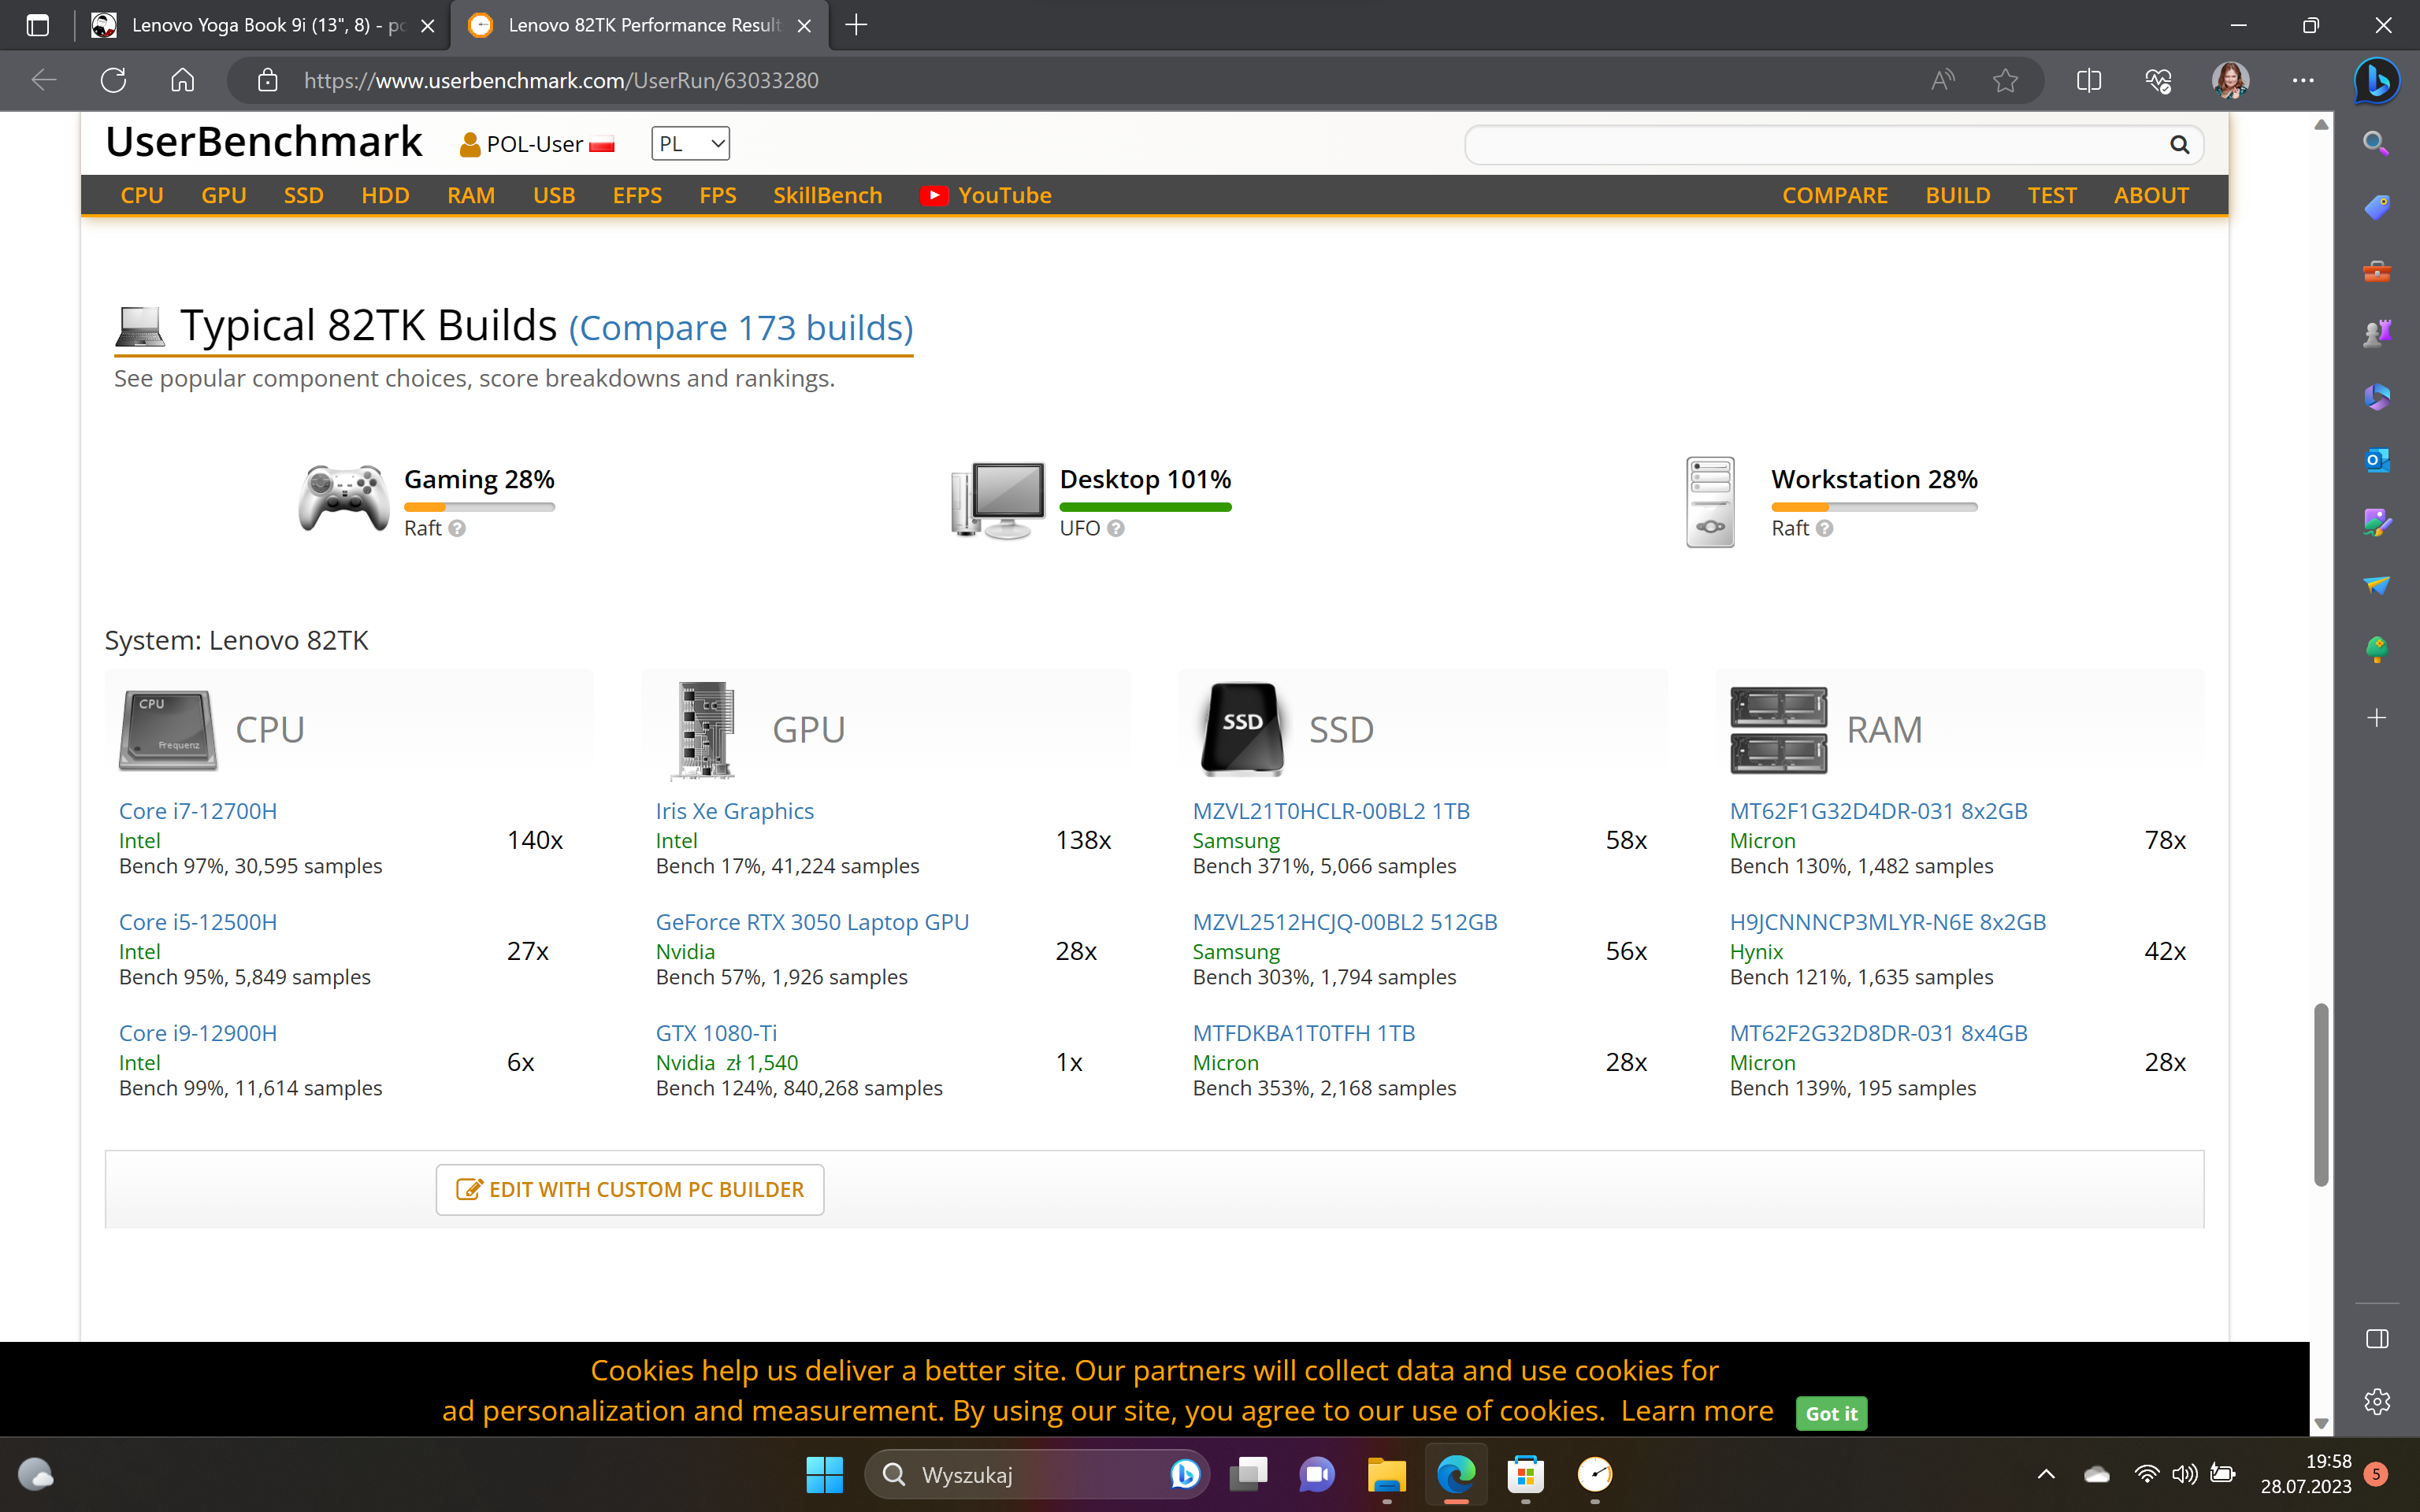Open the GeForce RTX 3050 Laptop GPU link
Viewport: 2420px width, 1512px height.
pos(812,922)
